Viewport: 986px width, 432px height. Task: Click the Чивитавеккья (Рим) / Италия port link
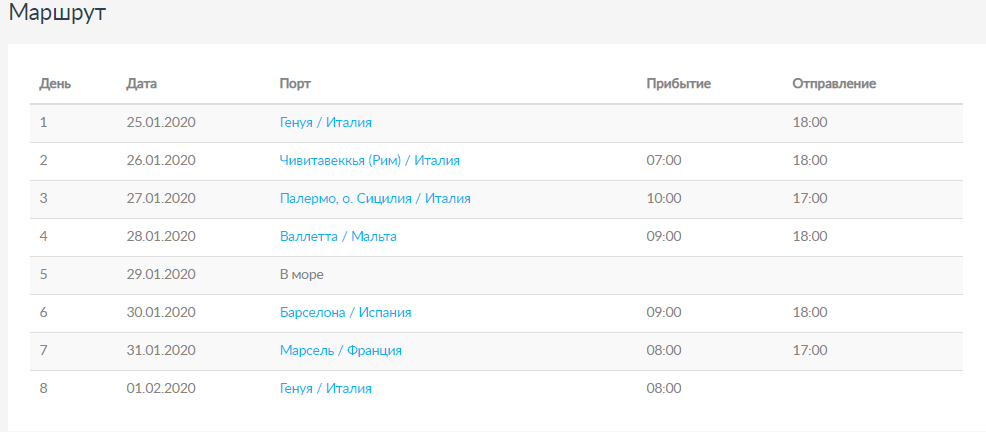(x=370, y=160)
